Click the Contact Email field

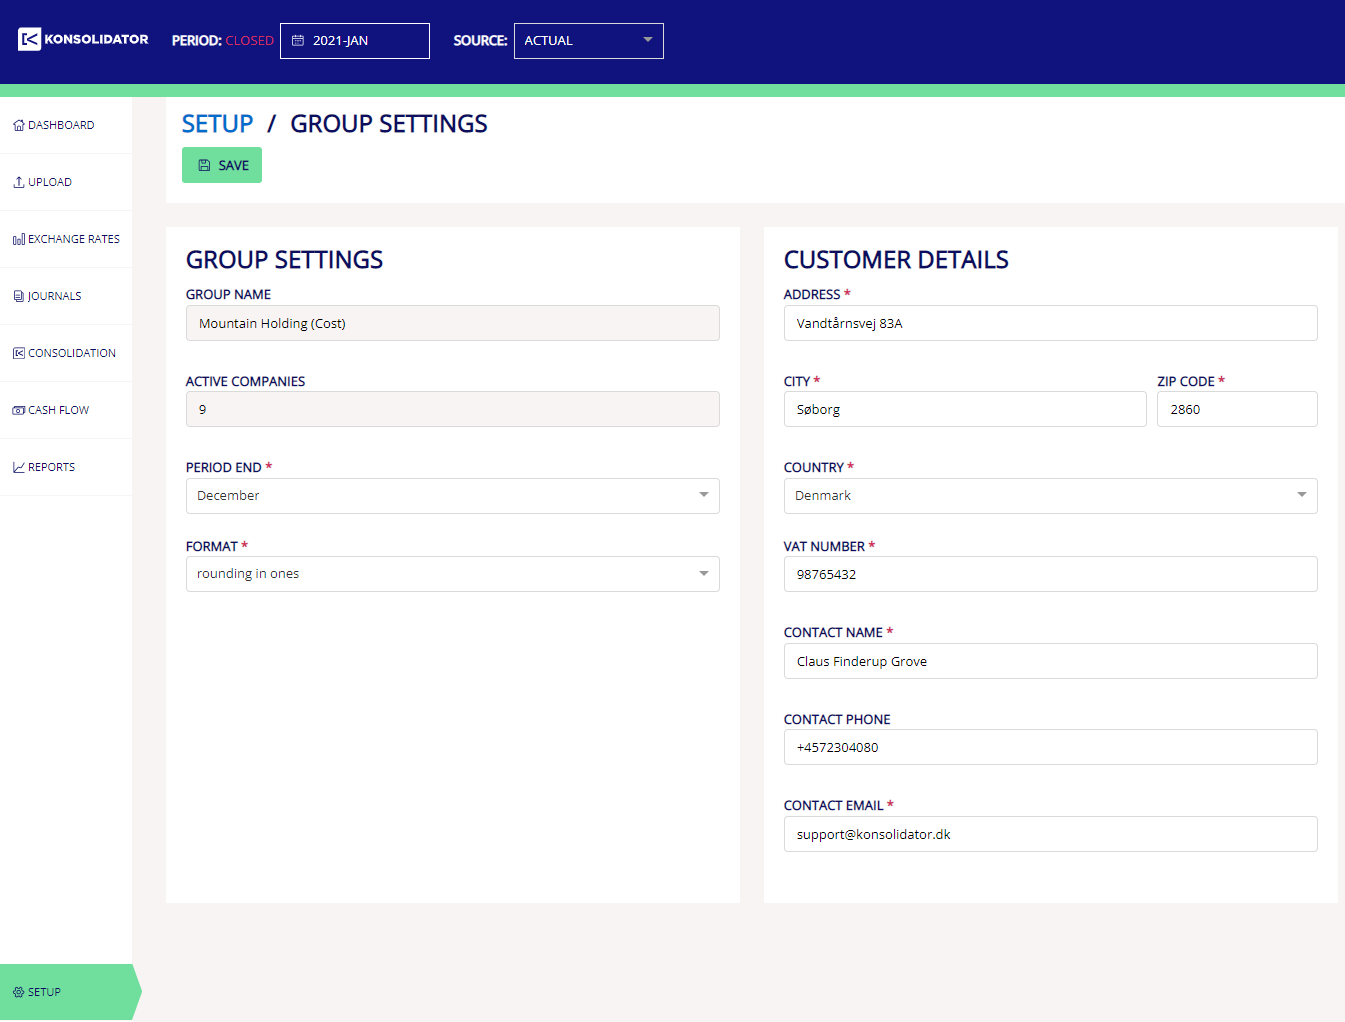point(1050,834)
